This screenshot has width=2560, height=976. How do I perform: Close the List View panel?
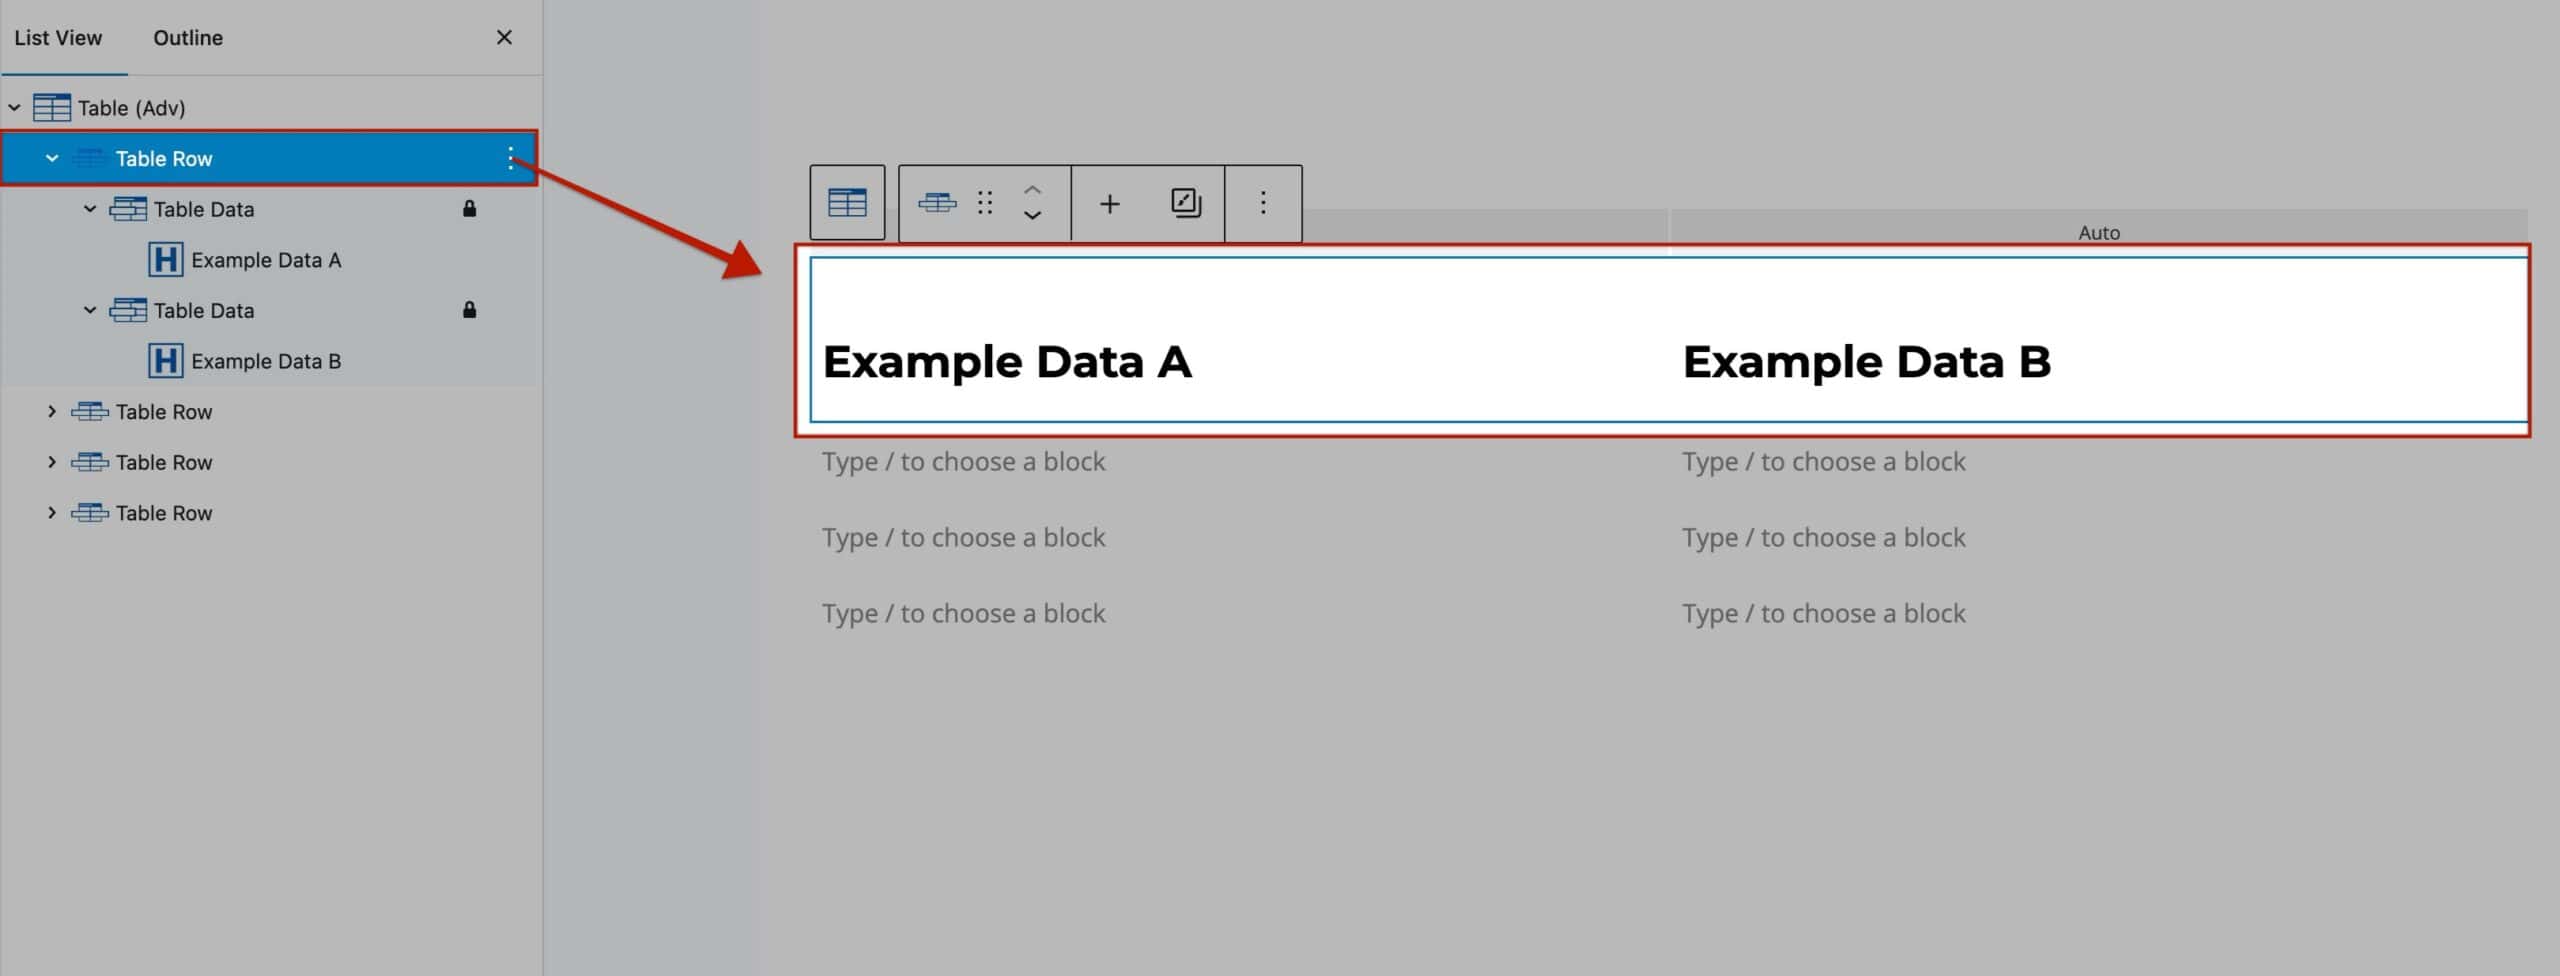pos(505,37)
